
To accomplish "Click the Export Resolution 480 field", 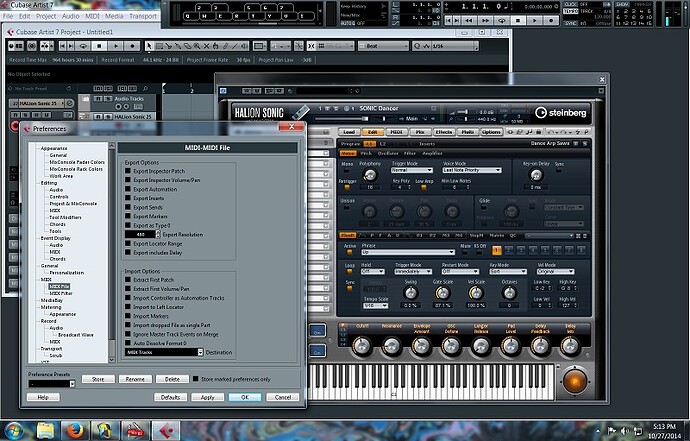I will click(140, 235).
